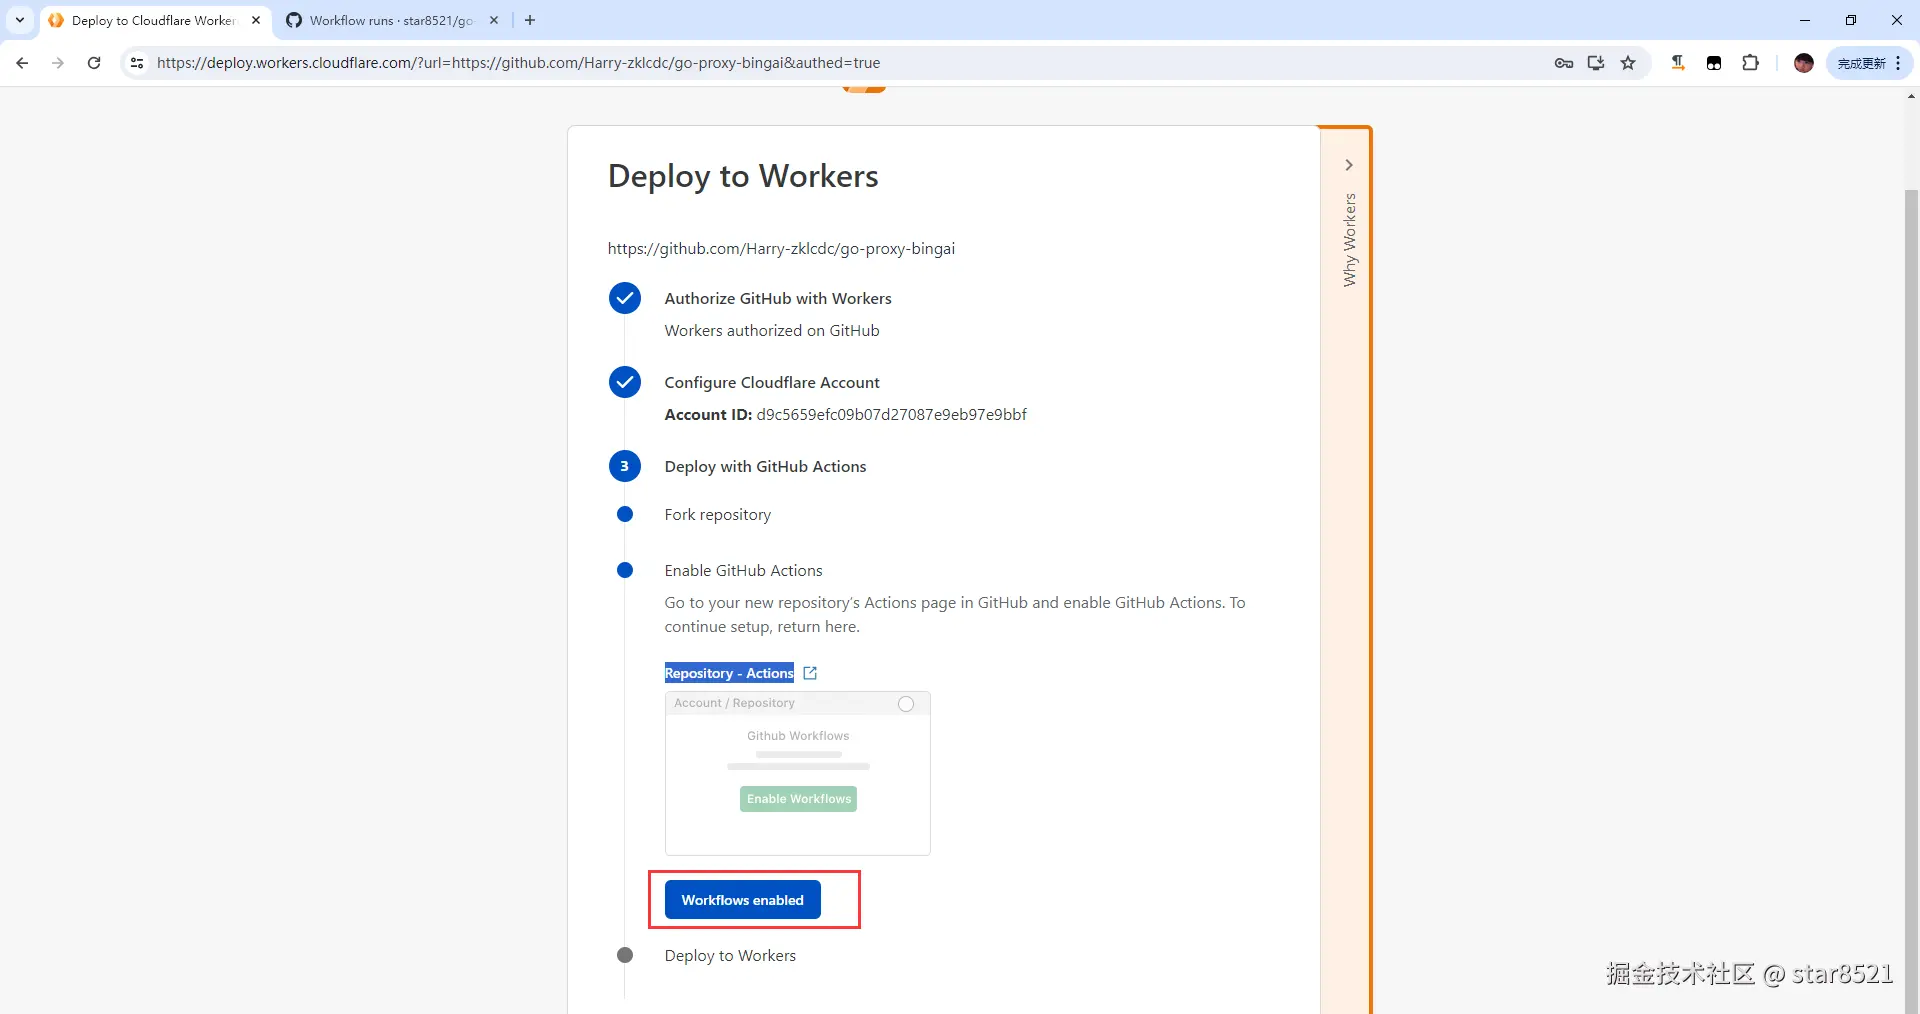Open the browser extensions puzzle icon

tap(1750, 63)
